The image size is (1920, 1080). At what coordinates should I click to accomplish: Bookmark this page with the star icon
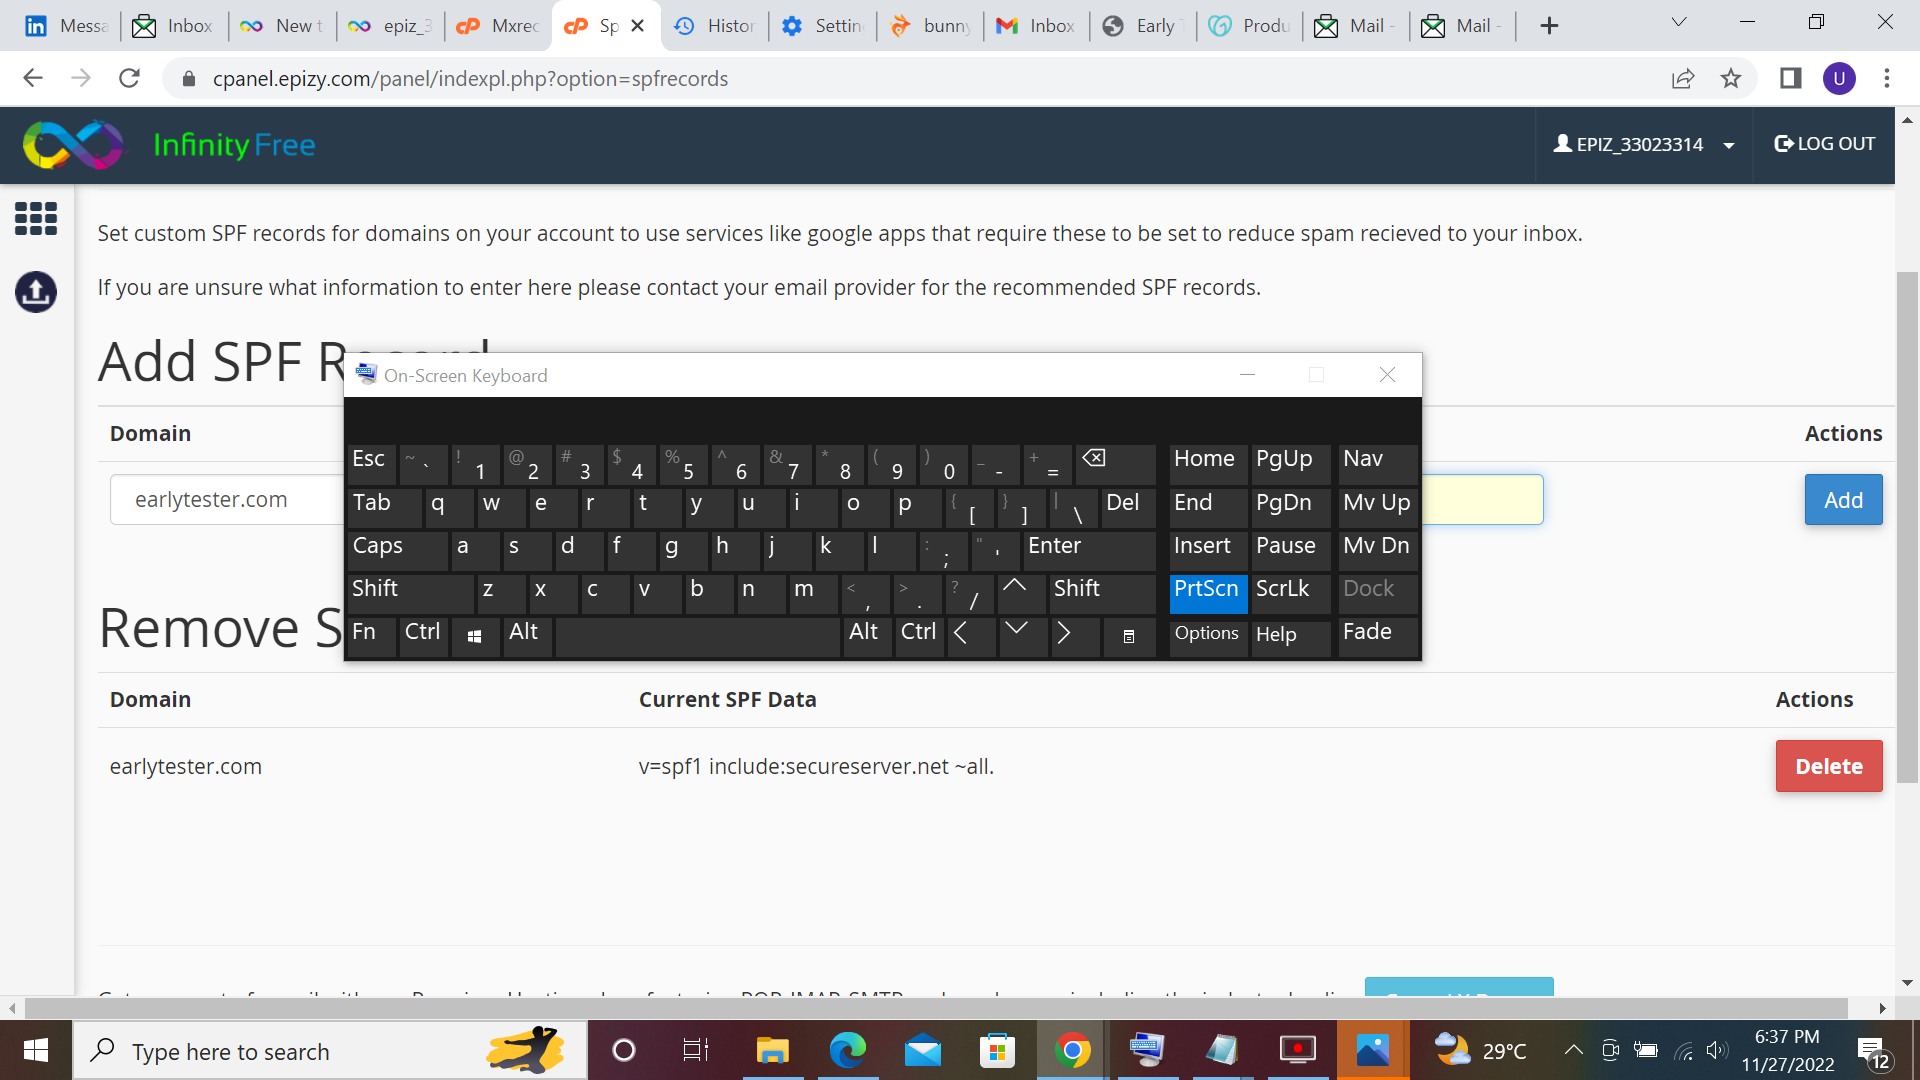tap(1731, 79)
